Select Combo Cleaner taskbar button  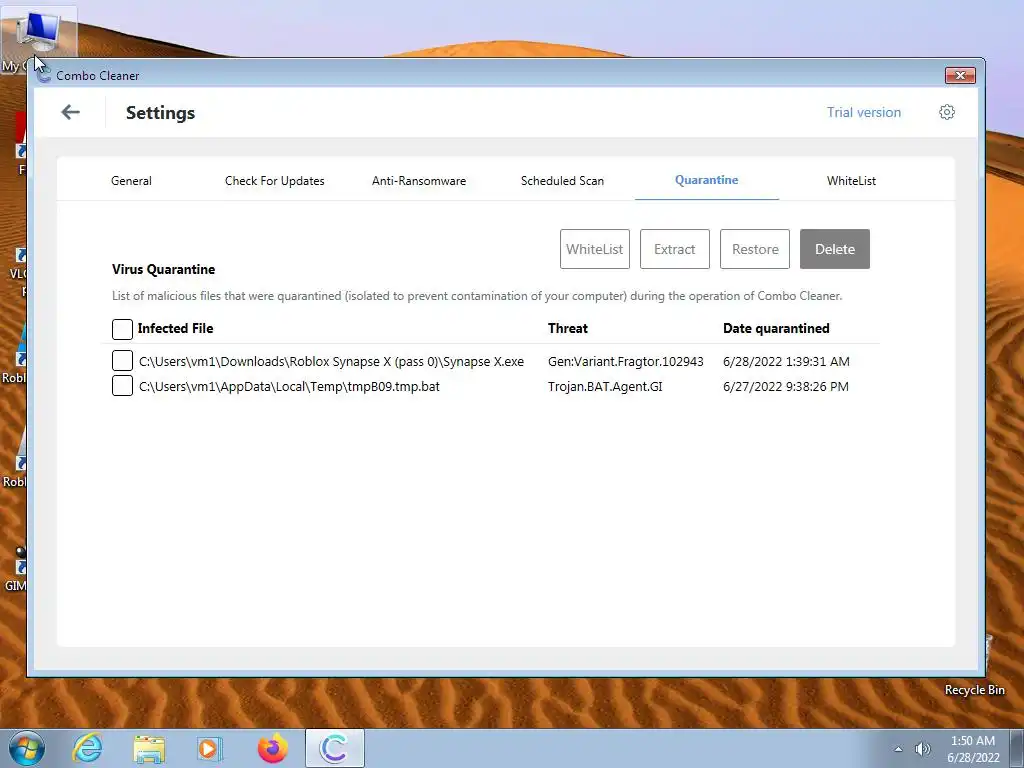point(334,748)
